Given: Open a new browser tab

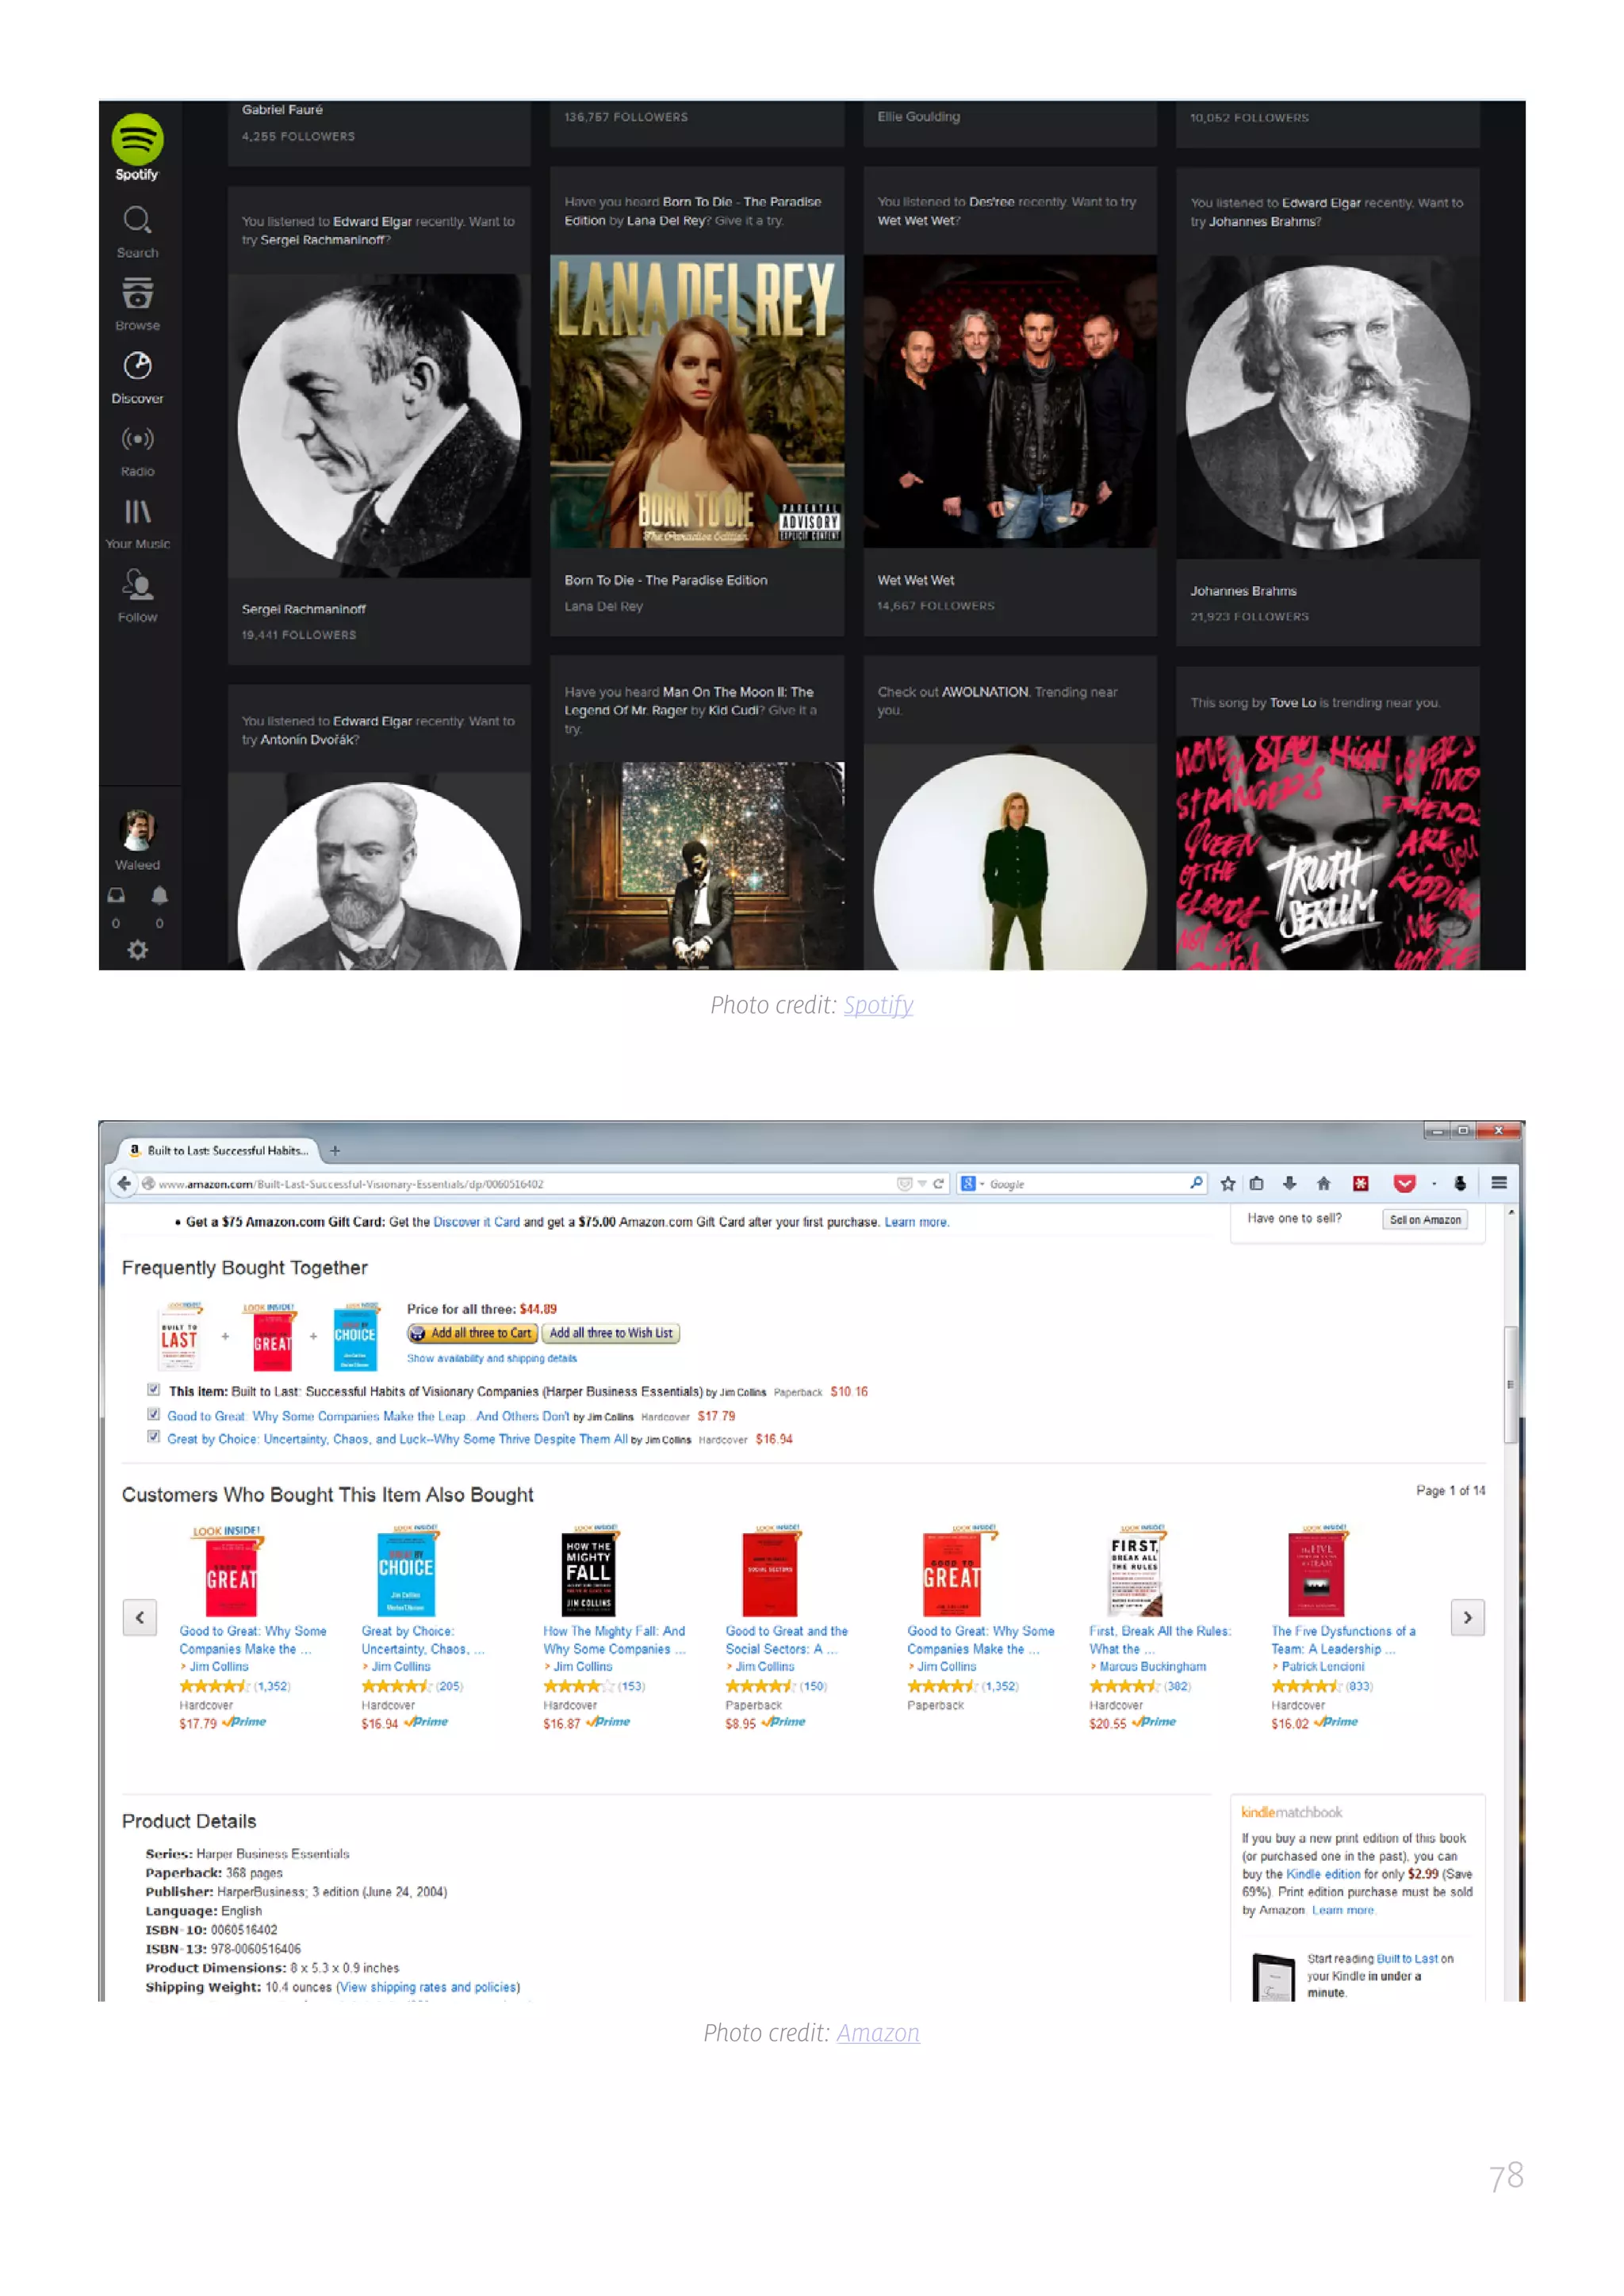Looking at the screenshot, I should click(335, 1151).
